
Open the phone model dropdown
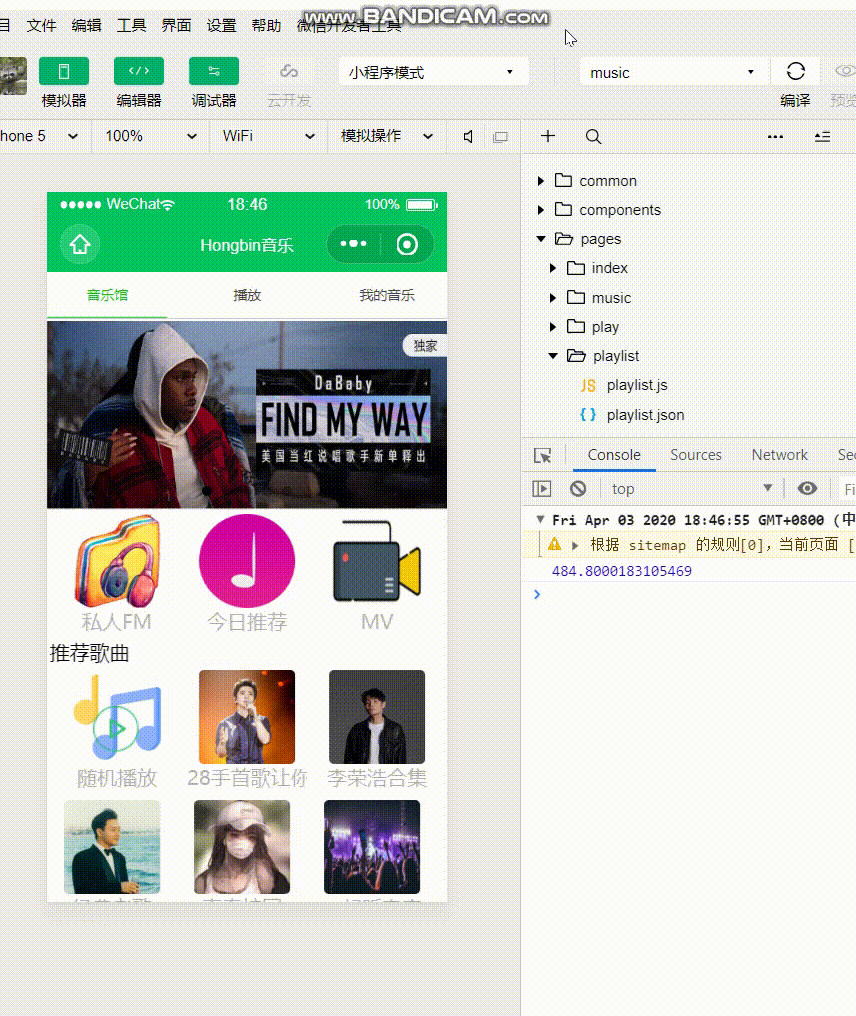coord(40,136)
